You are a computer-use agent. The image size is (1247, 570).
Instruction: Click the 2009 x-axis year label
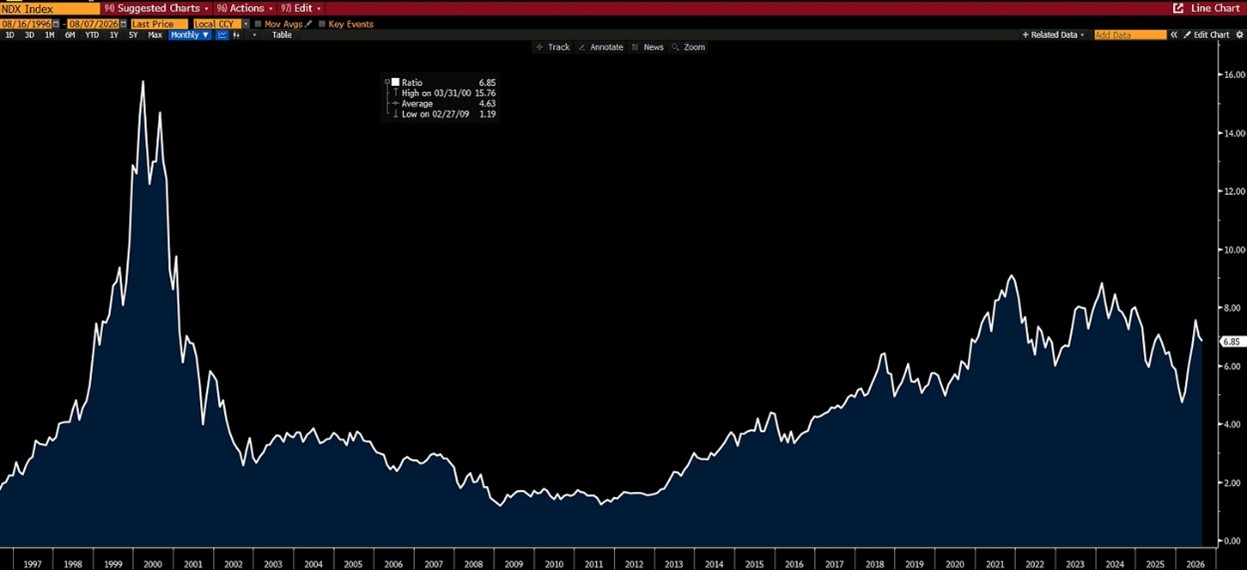[514, 564]
